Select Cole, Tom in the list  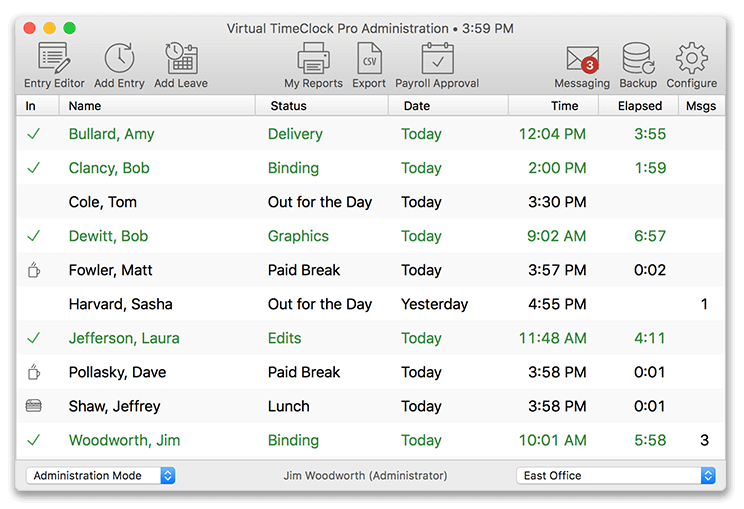[102, 202]
